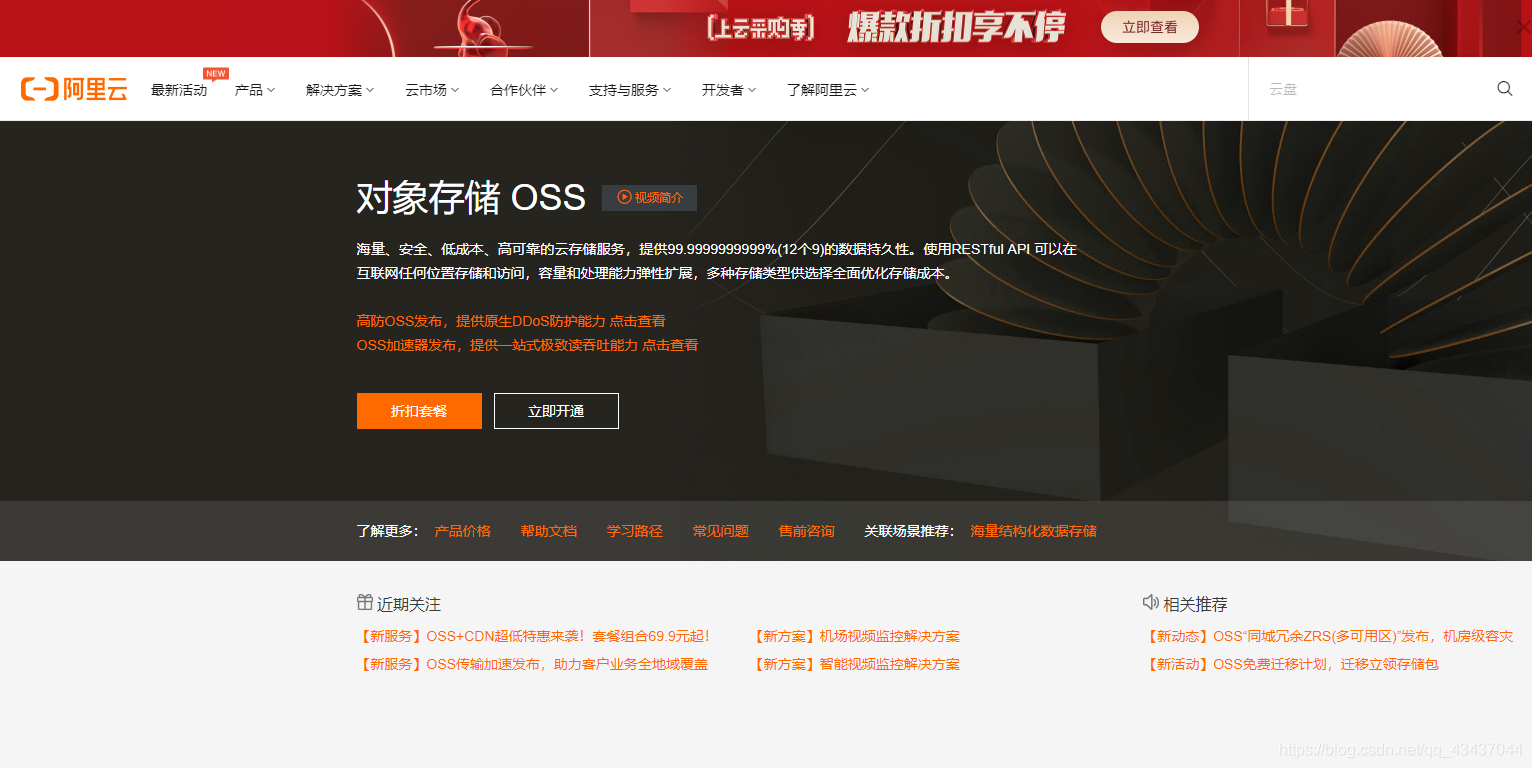1532x768 pixels.
Task: Click the search magnifier icon
Action: click(1504, 89)
